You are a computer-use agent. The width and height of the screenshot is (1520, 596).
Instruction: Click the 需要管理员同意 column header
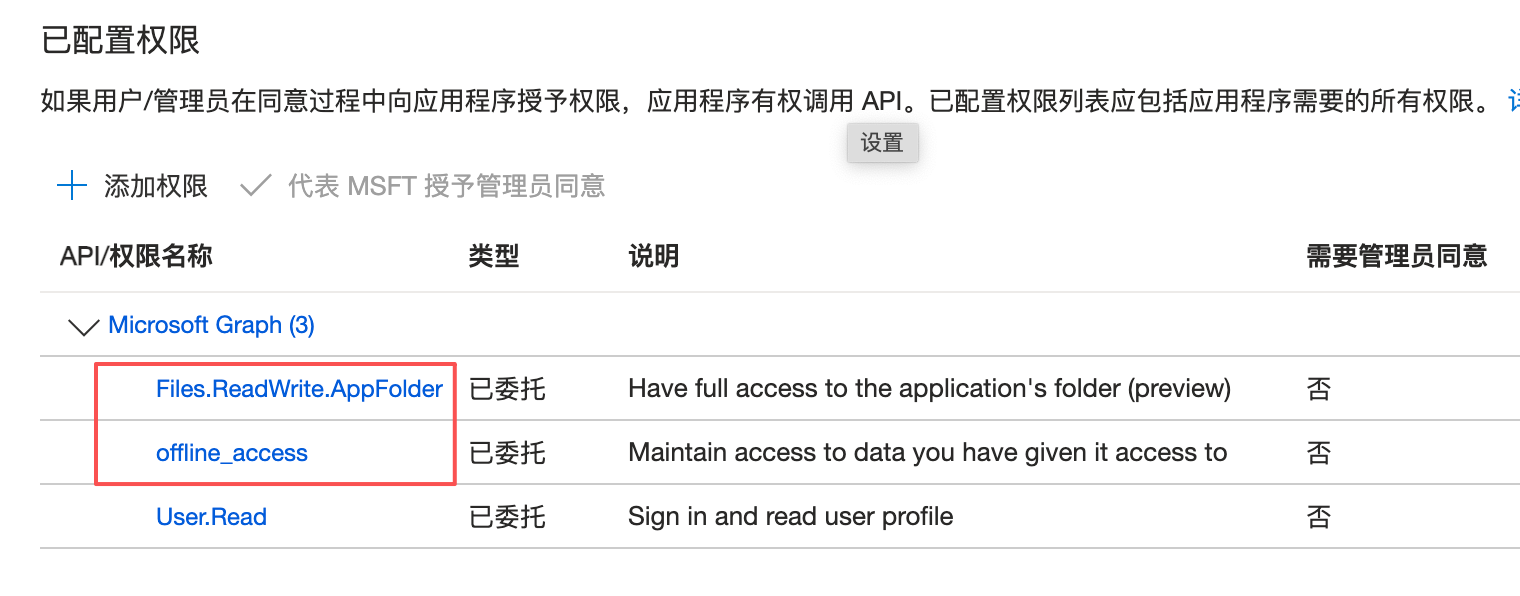[1396, 256]
